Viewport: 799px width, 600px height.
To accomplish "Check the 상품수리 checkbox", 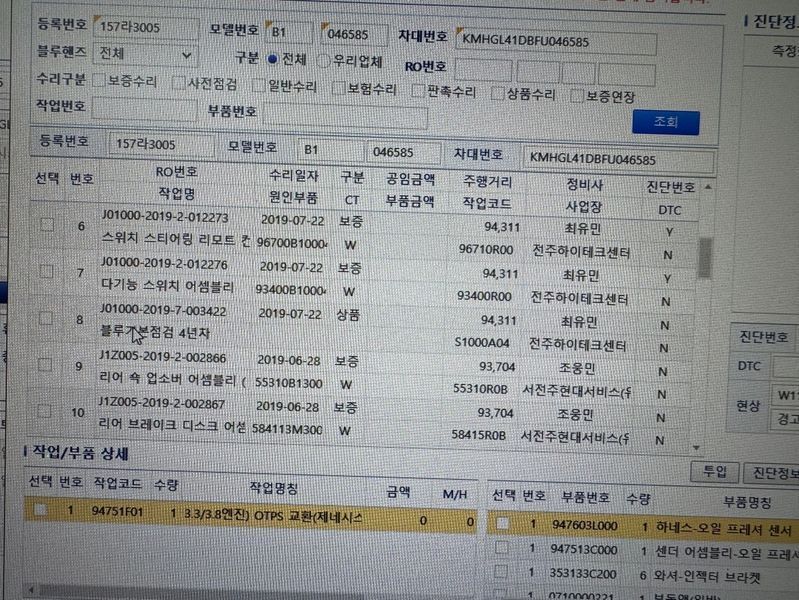I will [497, 94].
